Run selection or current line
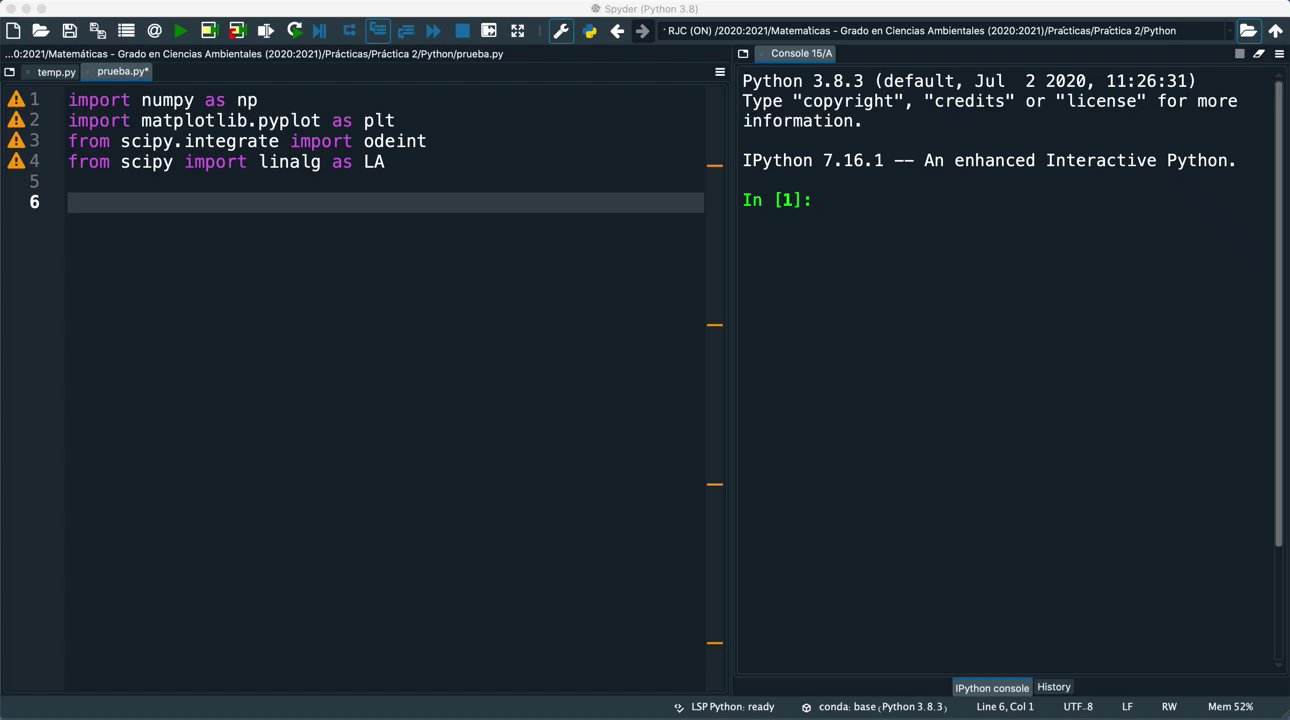Viewport: 1290px width, 720px height. 265,31
